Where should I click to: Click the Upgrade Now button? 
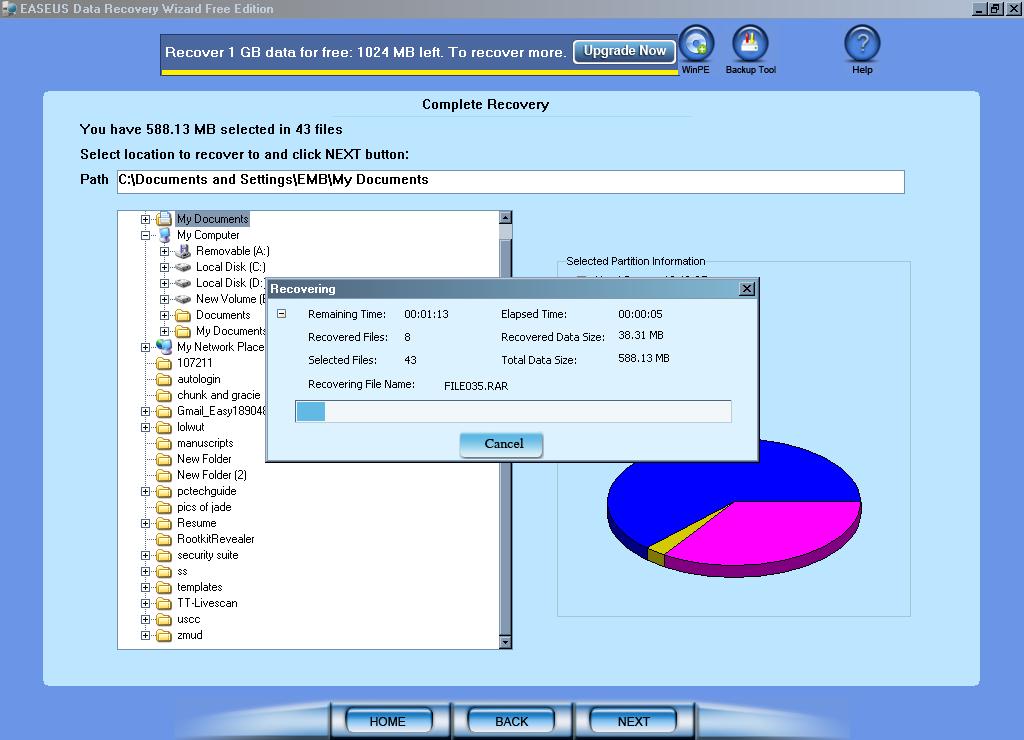click(624, 51)
